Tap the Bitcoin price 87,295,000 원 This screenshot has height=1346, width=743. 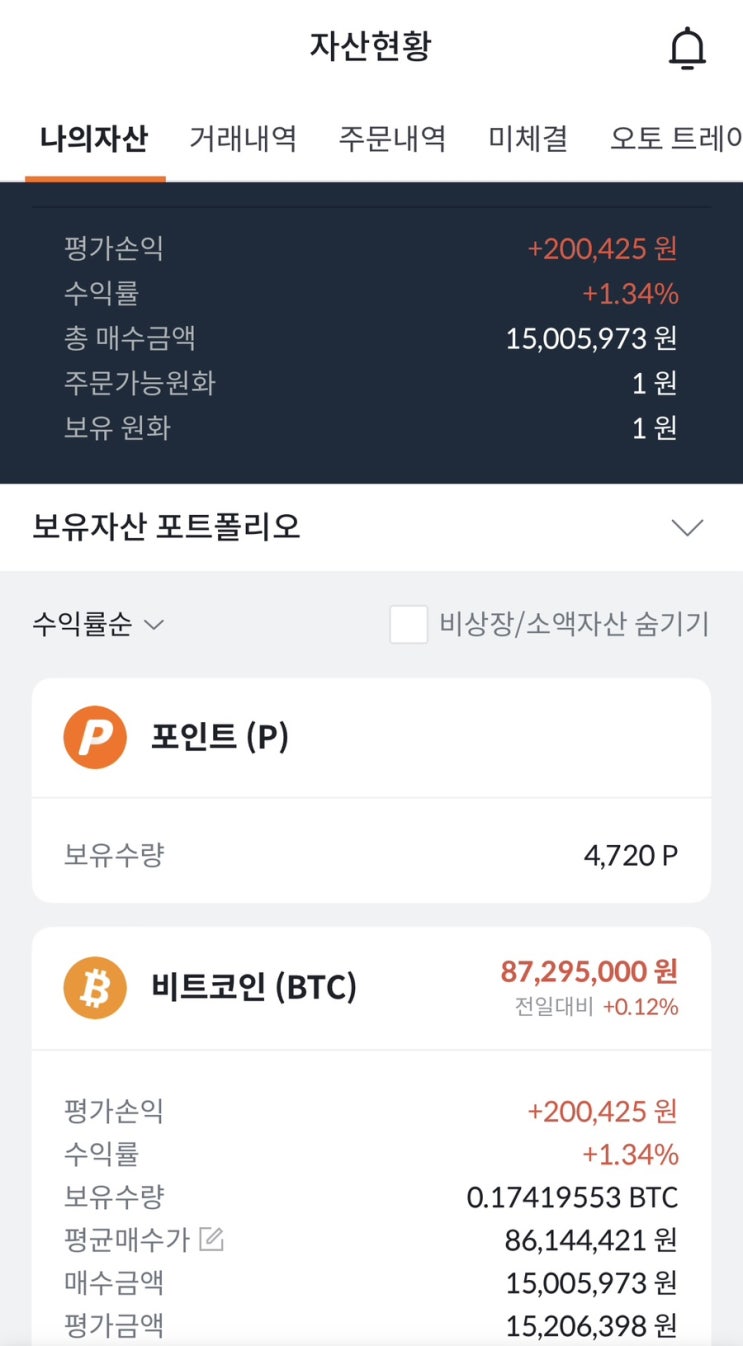[x=589, y=971]
